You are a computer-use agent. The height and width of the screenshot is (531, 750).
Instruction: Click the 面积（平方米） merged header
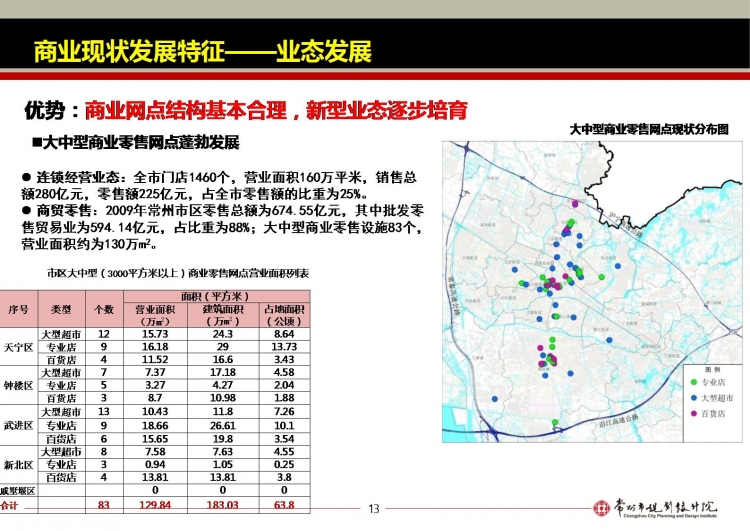point(216,297)
